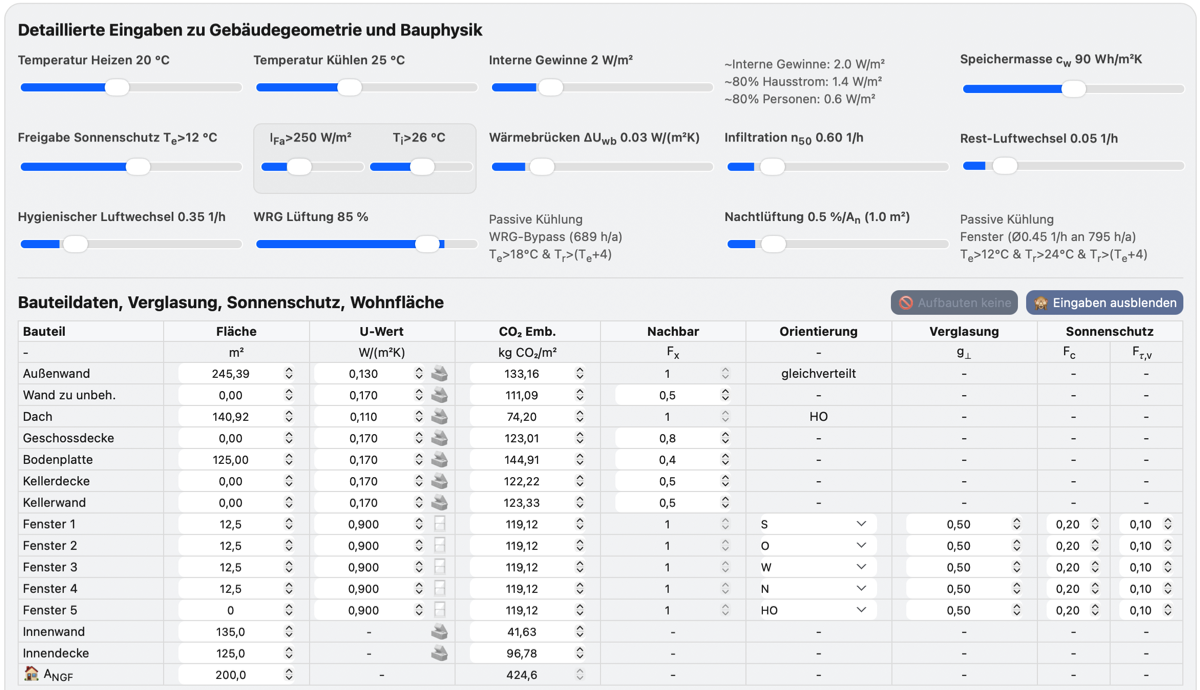The height and width of the screenshot is (690, 1200).
Task: Click the Temperatur Heizen slider handle
Action: 117,87
